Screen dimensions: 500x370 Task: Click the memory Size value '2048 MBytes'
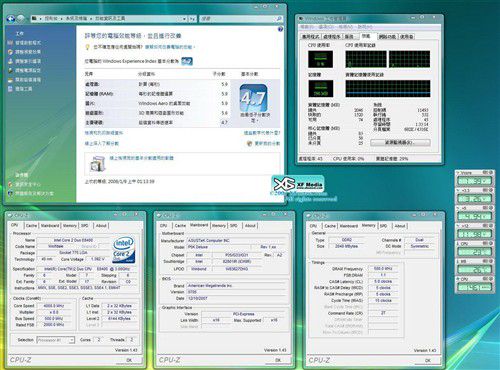click(x=347, y=246)
